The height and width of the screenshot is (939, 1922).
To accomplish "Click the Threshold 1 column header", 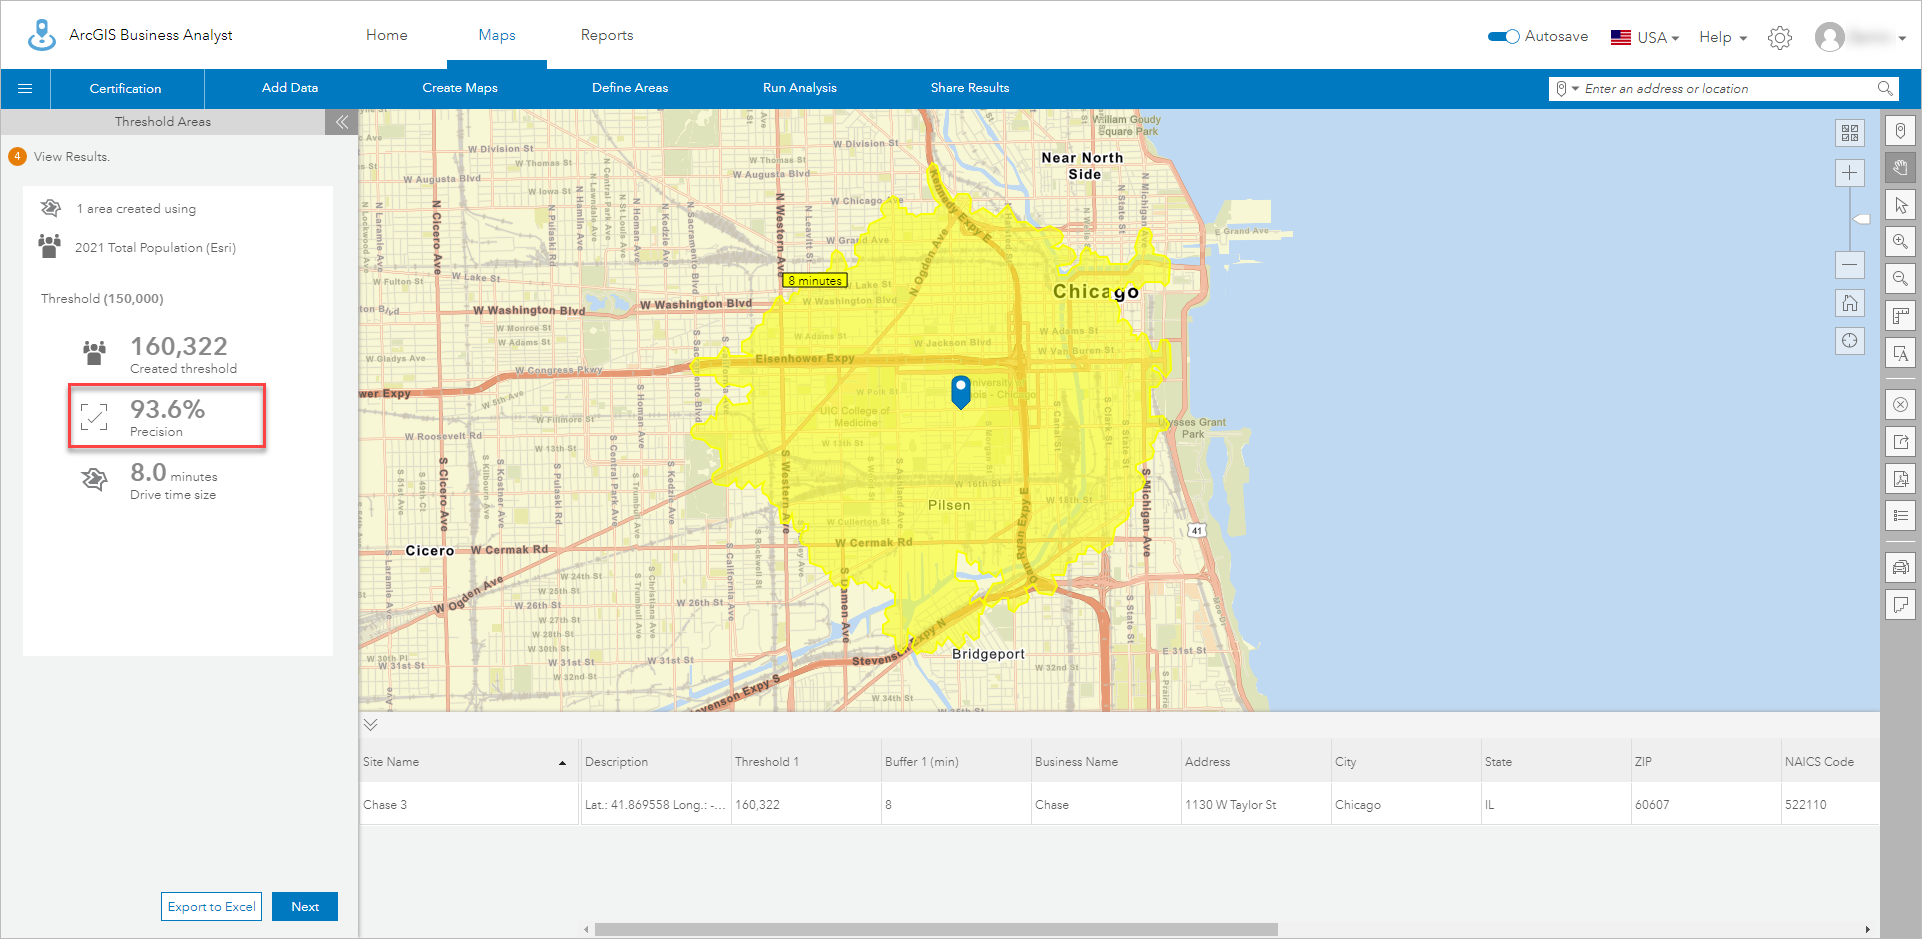I will click(x=805, y=762).
